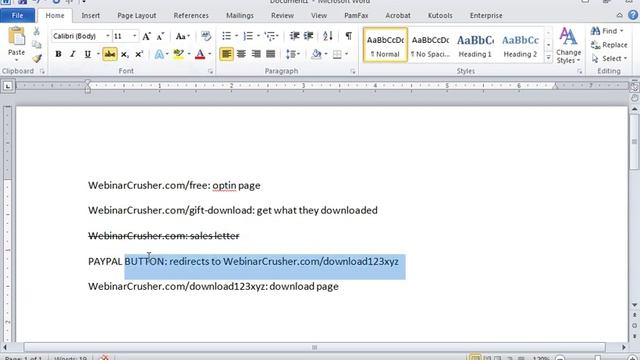Minimize the ribbon with the caret icon
640x360 pixels.
coord(620,15)
